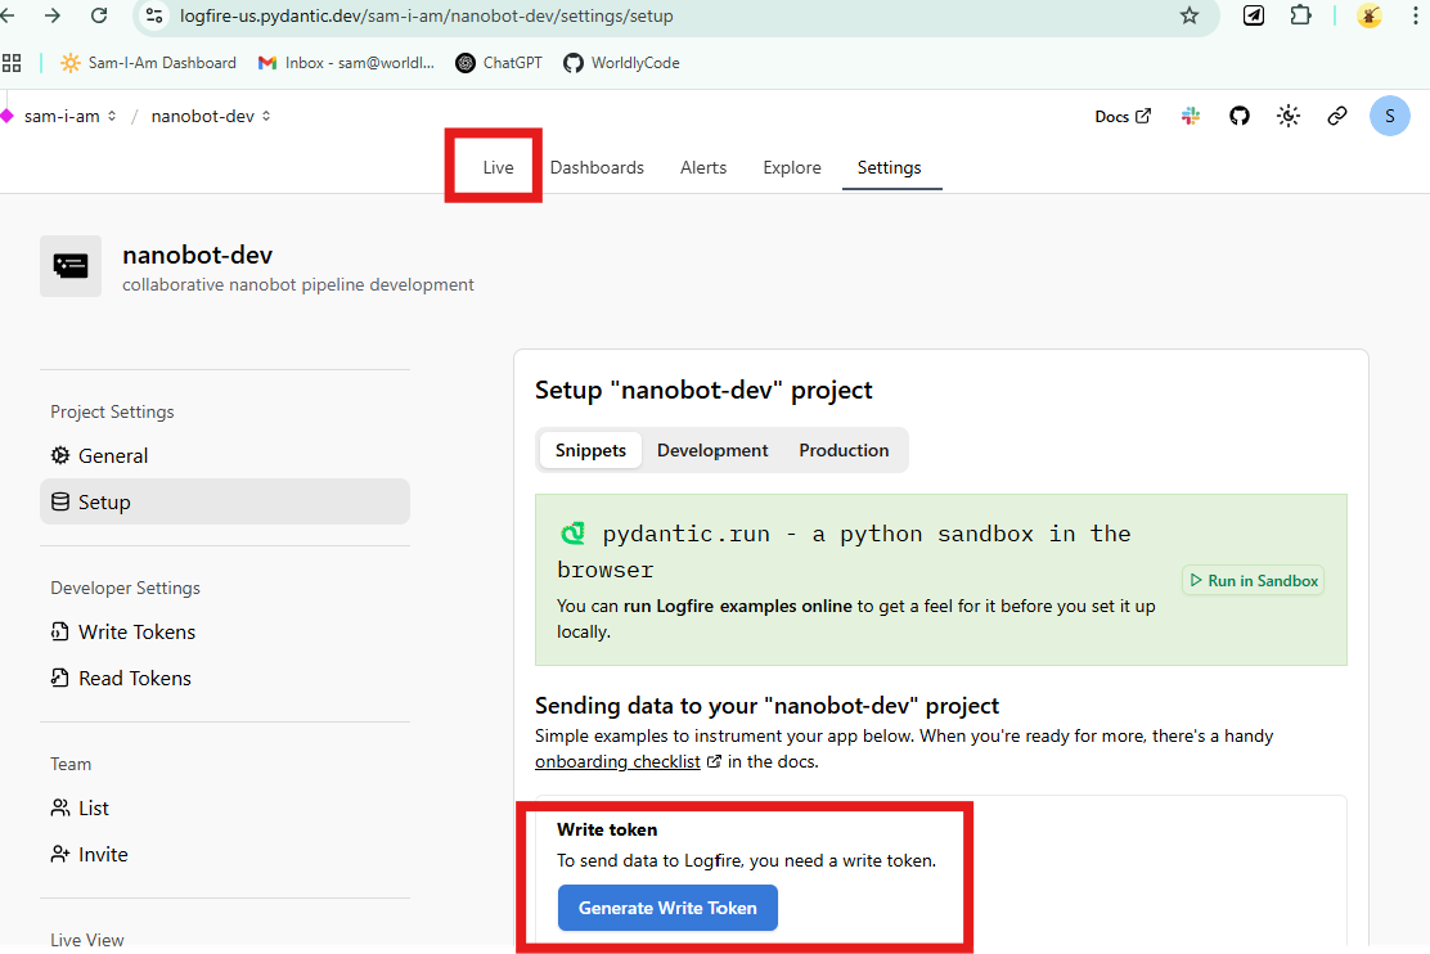This screenshot has width=1430, height=954.
Task: Open the onboarding checklist link
Action: [617, 761]
